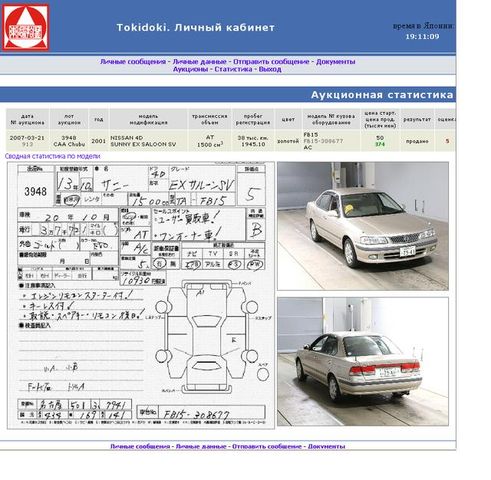
Task: Select year cell 2001
Action: pyautogui.click(x=98, y=141)
